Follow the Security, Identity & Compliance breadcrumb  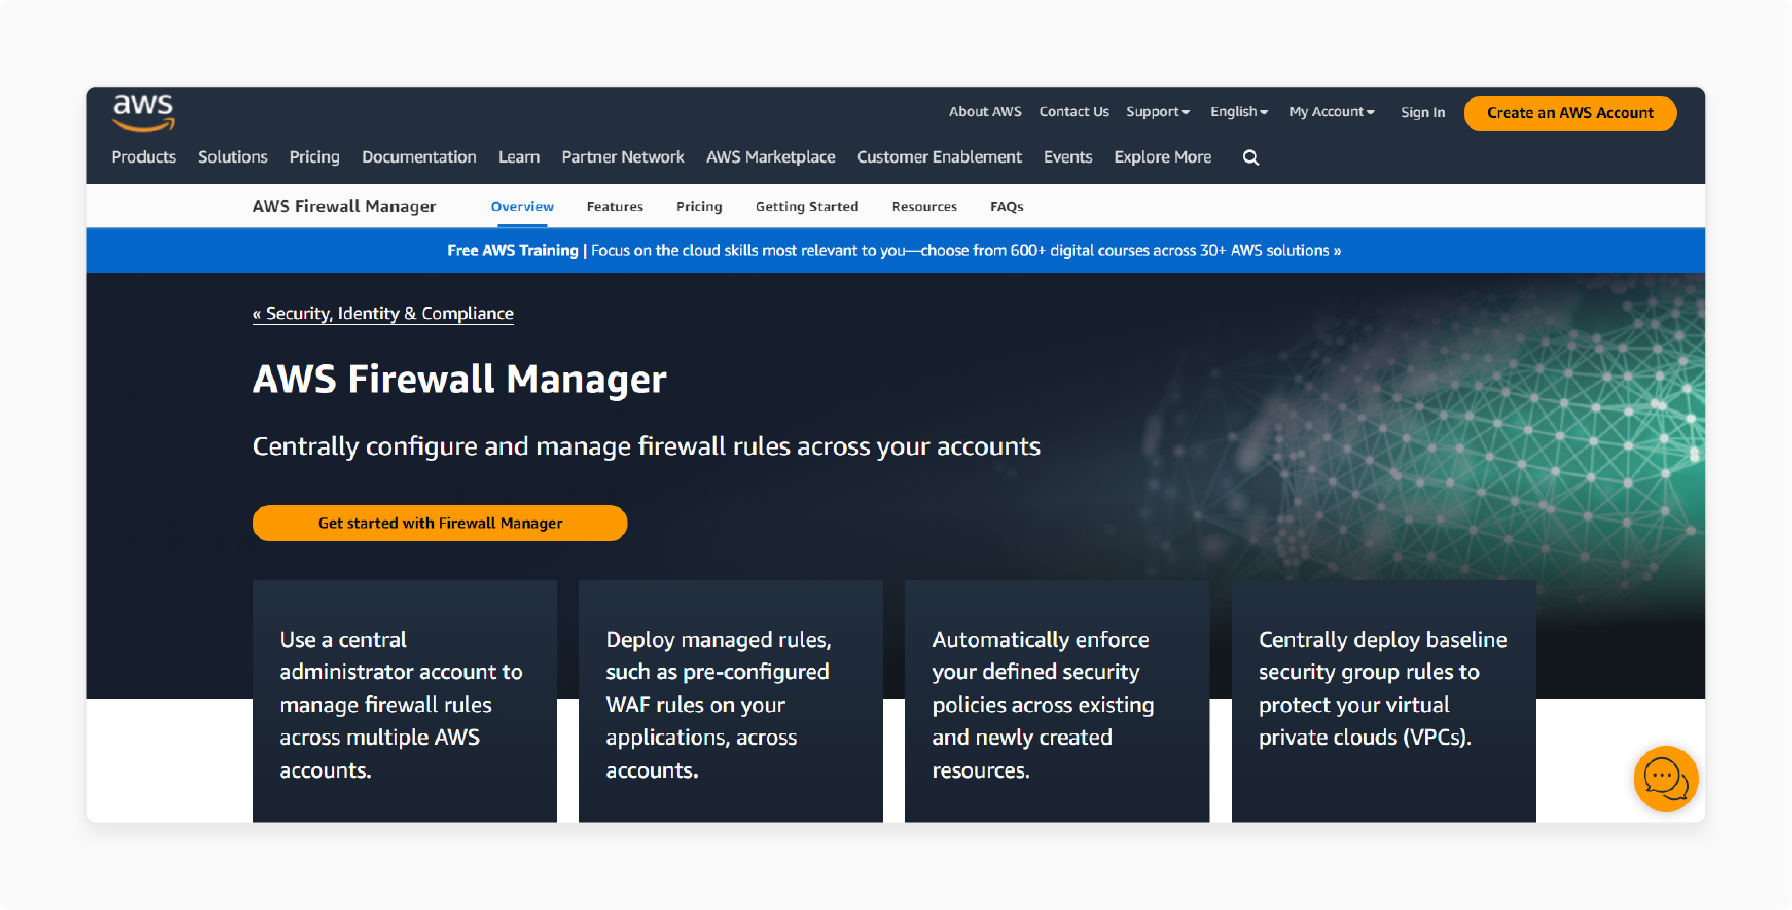pos(383,314)
